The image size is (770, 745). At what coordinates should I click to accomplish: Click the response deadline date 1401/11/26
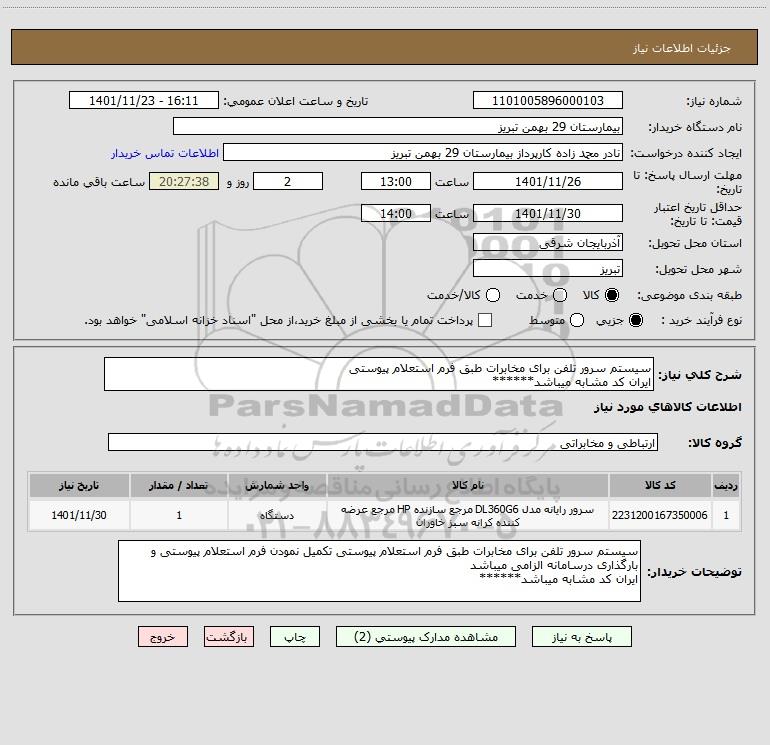pyautogui.click(x=548, y=181)
